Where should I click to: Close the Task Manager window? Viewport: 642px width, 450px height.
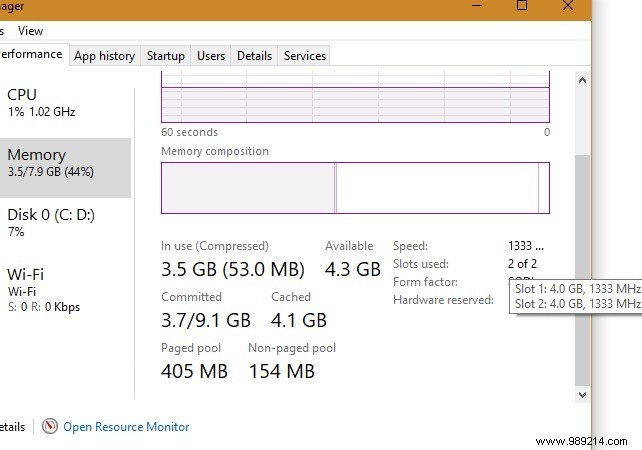[568, 5]
